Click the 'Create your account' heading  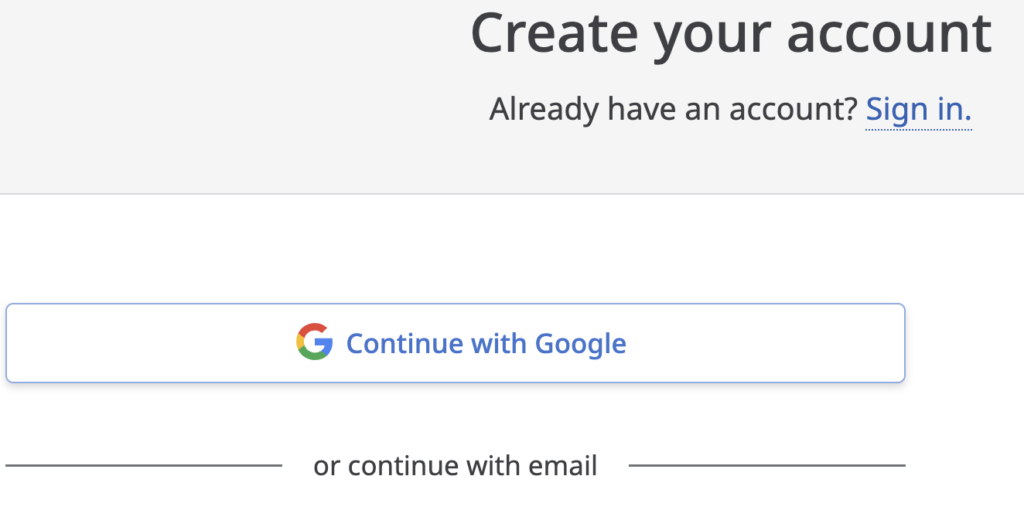(730, 33)
